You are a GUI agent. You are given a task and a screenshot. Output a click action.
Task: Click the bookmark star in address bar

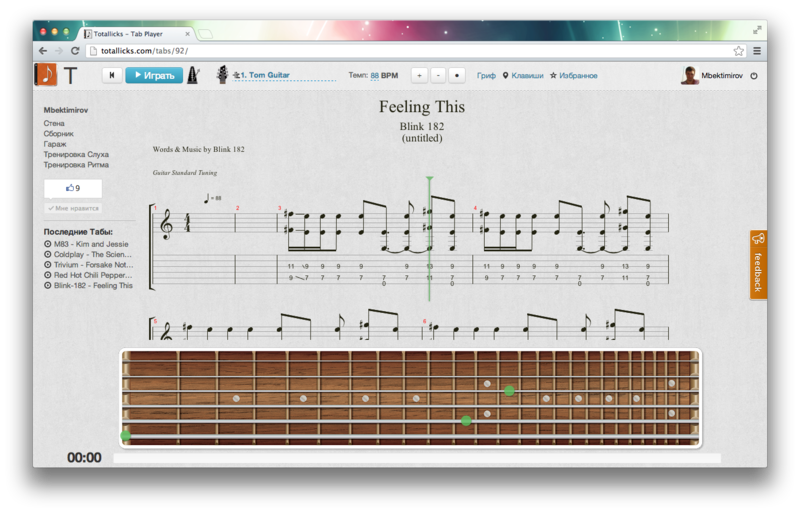(738, 51)
